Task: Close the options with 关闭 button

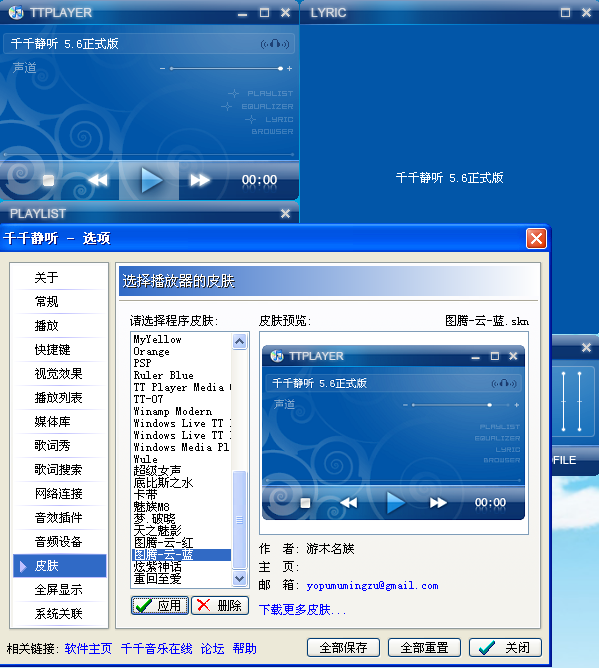Action: point(505,648)
